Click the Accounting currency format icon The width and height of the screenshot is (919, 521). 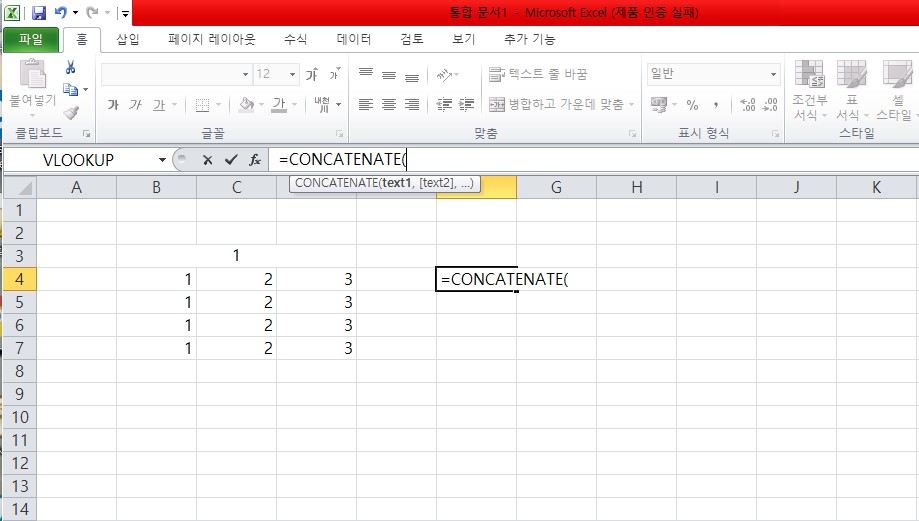click(x=659, y=105)
